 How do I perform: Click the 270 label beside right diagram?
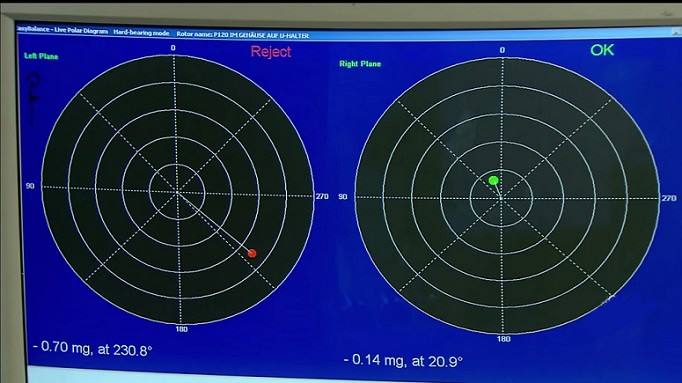click(669, 198)
